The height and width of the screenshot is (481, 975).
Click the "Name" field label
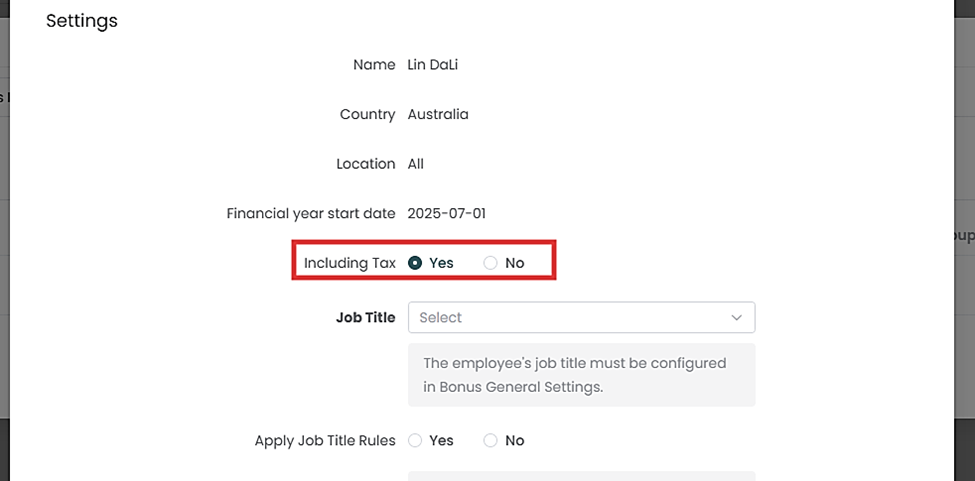tap(374, 65)
